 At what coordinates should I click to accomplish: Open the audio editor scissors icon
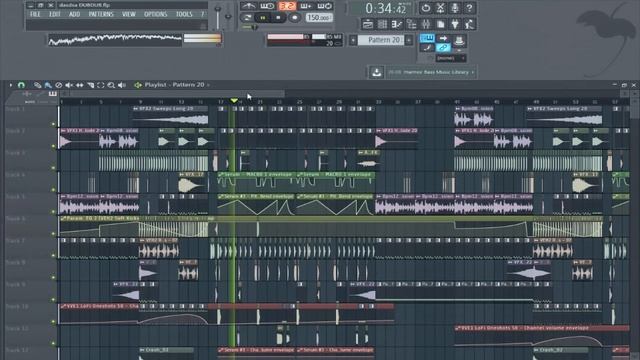point(440,8)
